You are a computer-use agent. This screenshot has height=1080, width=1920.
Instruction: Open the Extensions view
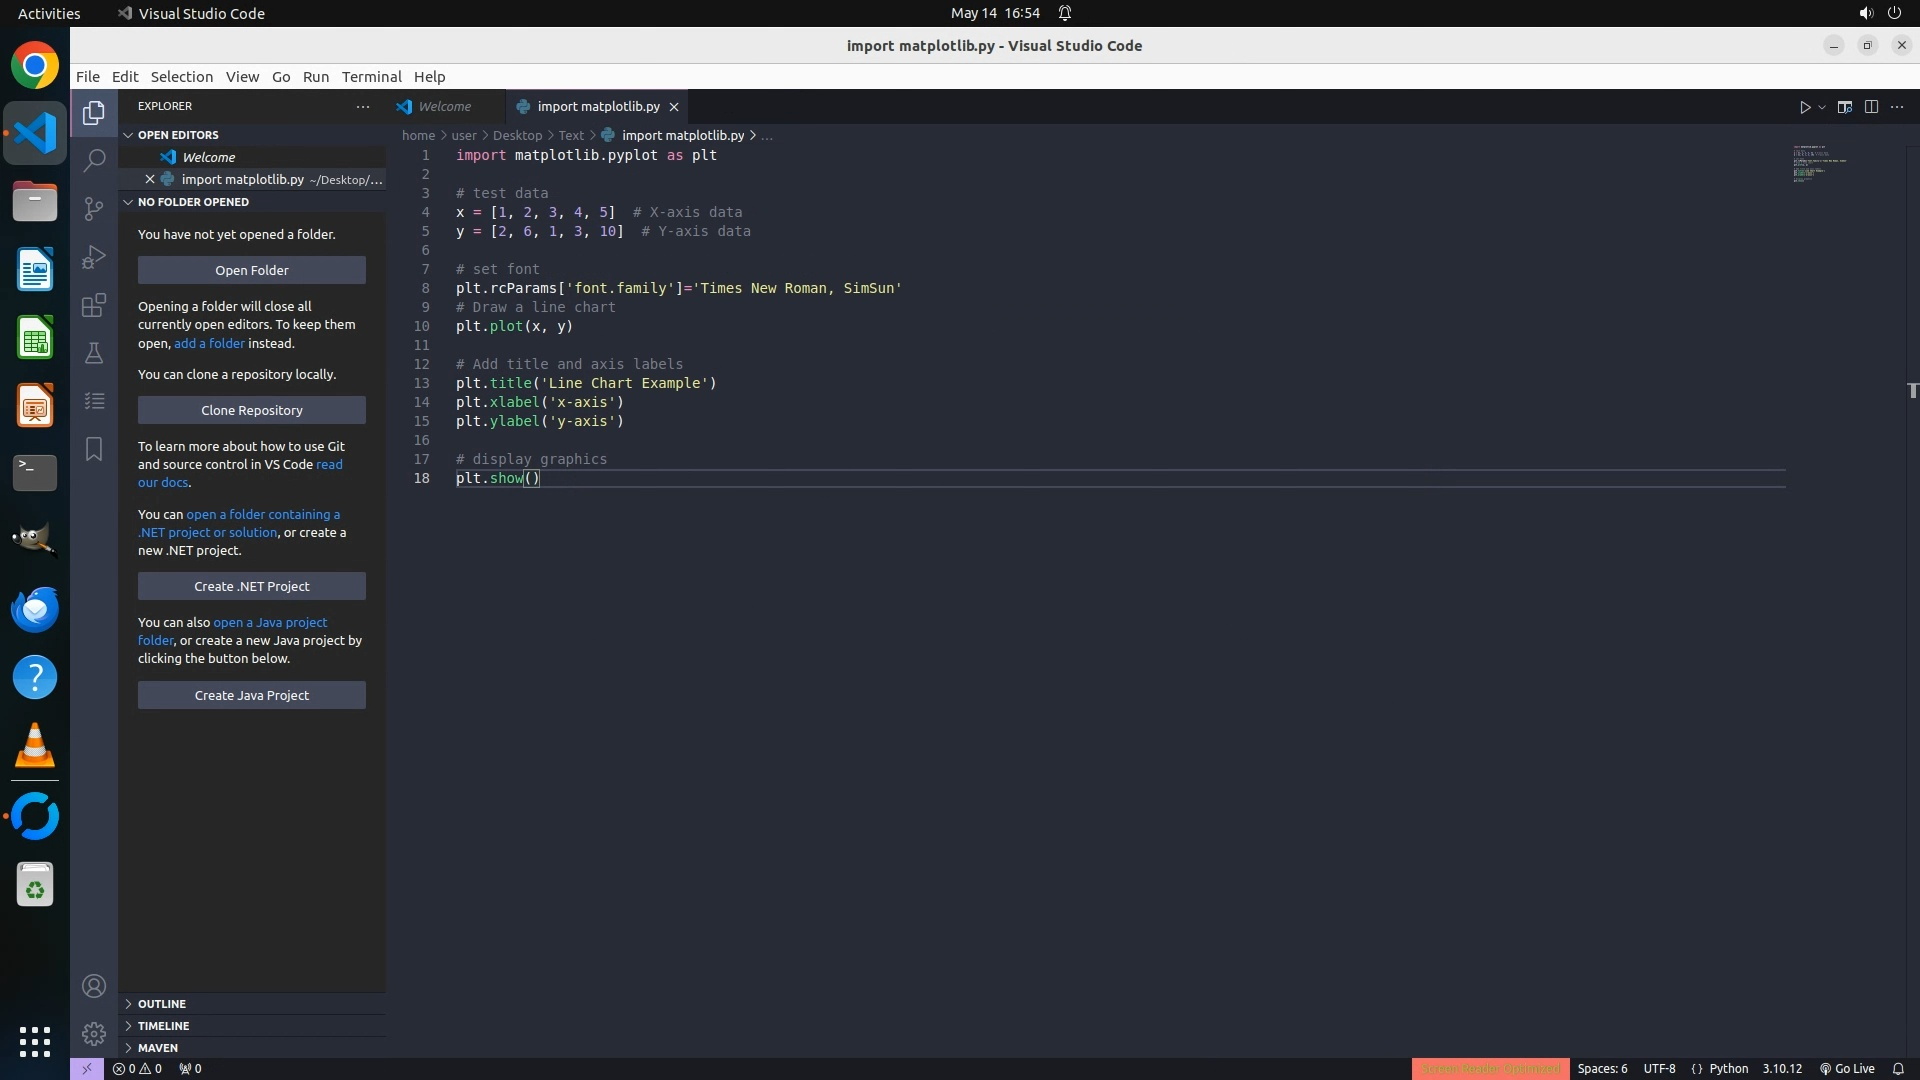click(x=94, y=305)
